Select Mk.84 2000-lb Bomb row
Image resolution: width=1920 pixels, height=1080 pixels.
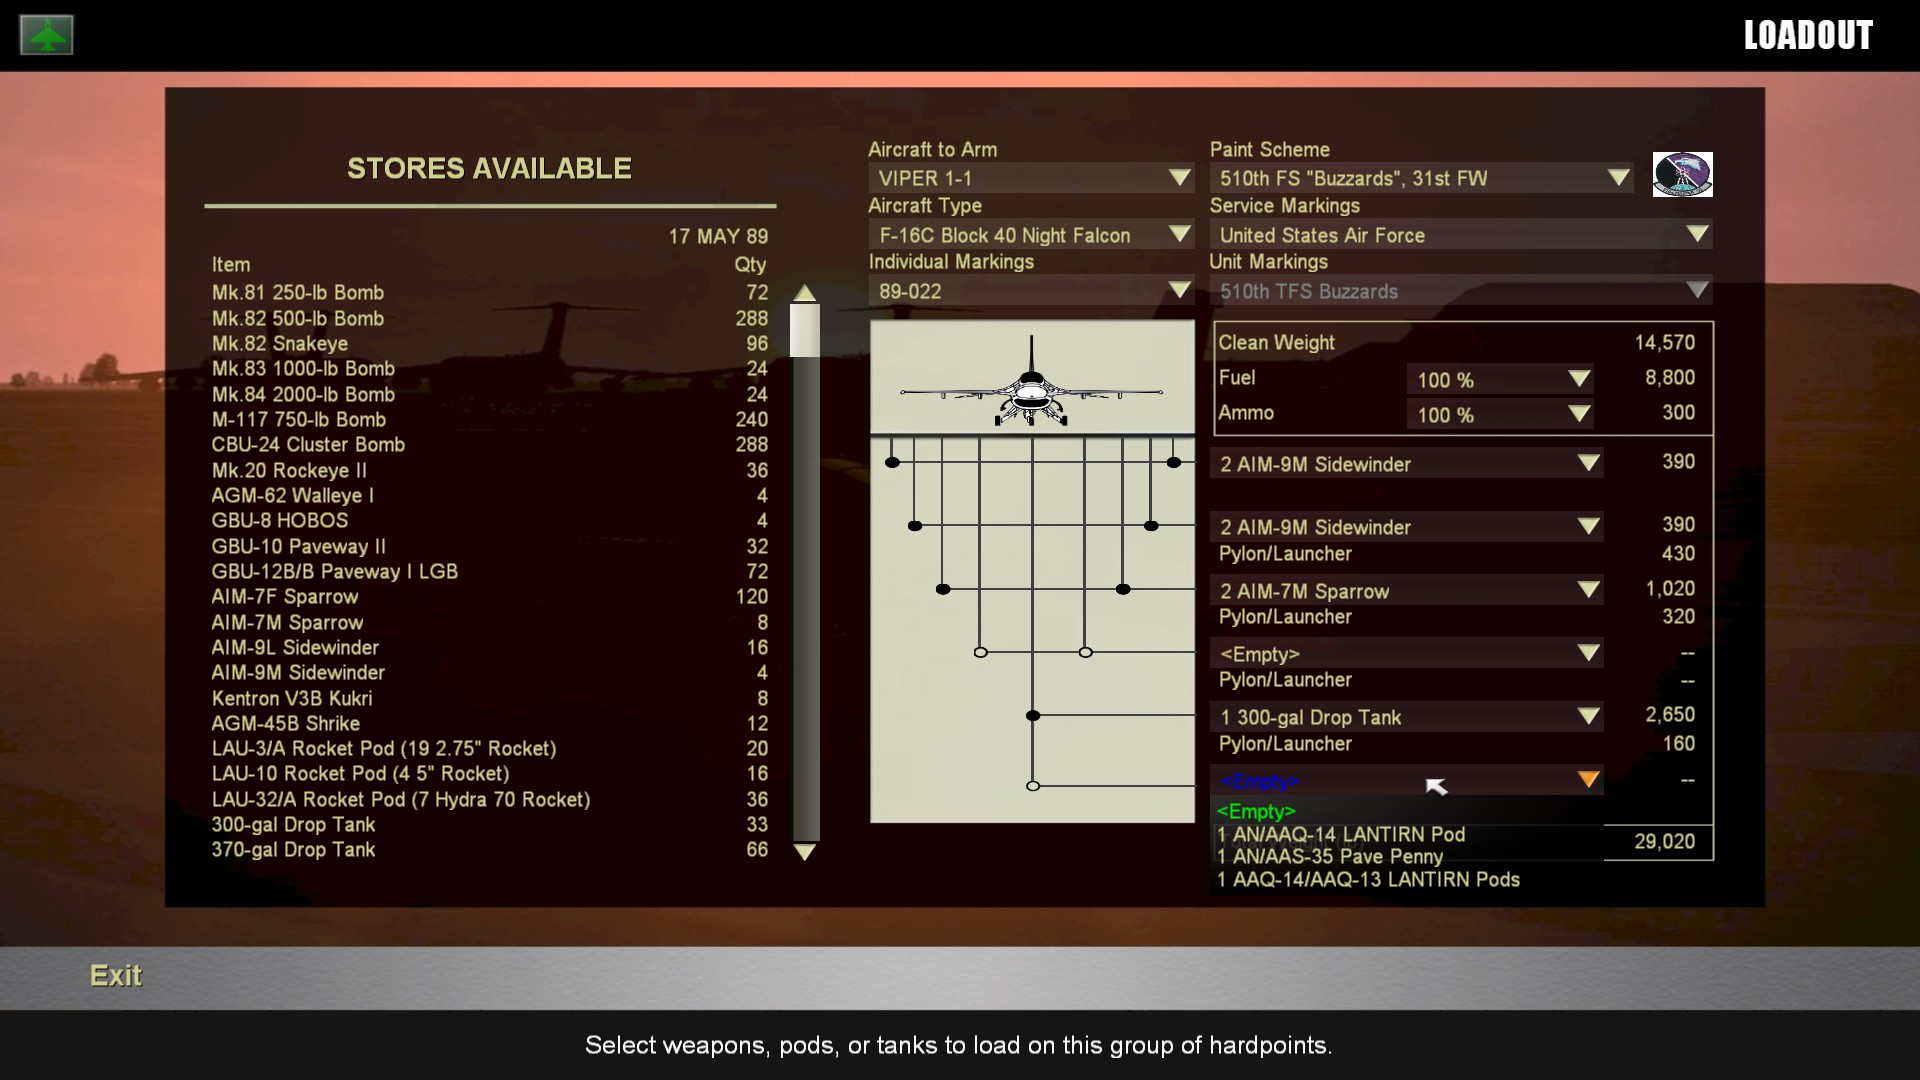point(490,394)
